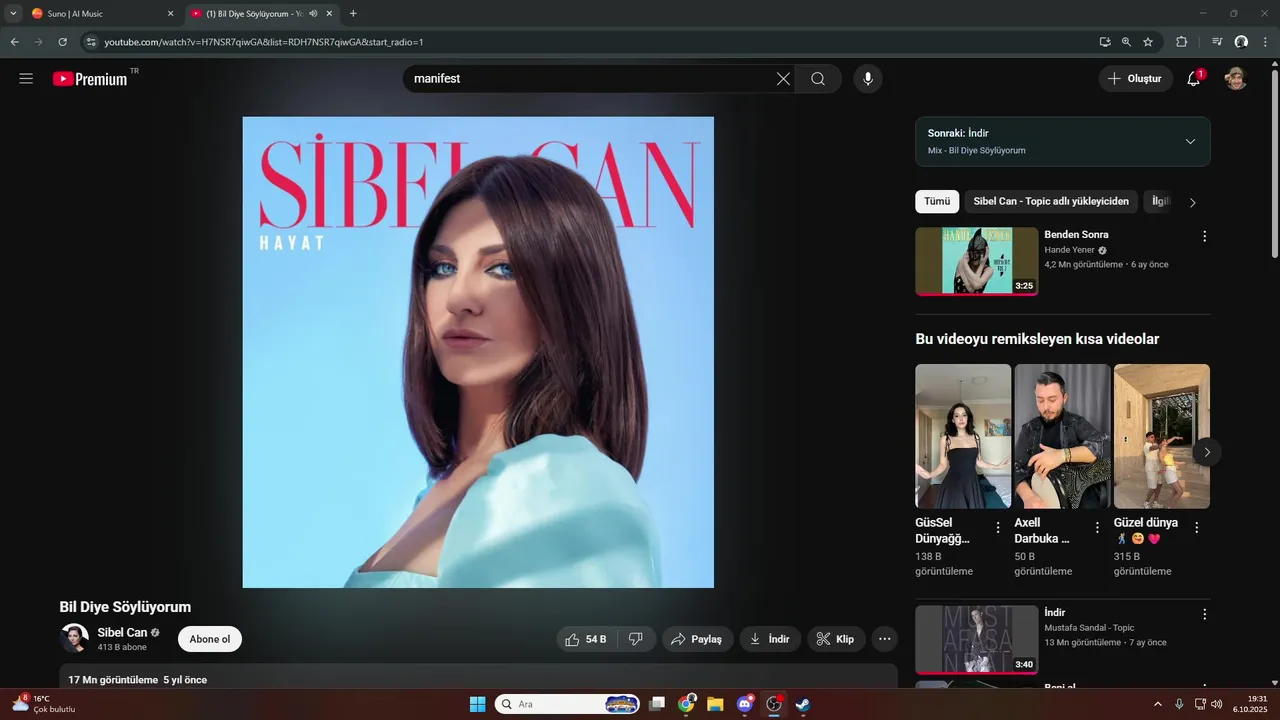Open the Benden Sonra video thumbnail
The height and width of the screenshot is (720, 1280).
coord(976,261)
